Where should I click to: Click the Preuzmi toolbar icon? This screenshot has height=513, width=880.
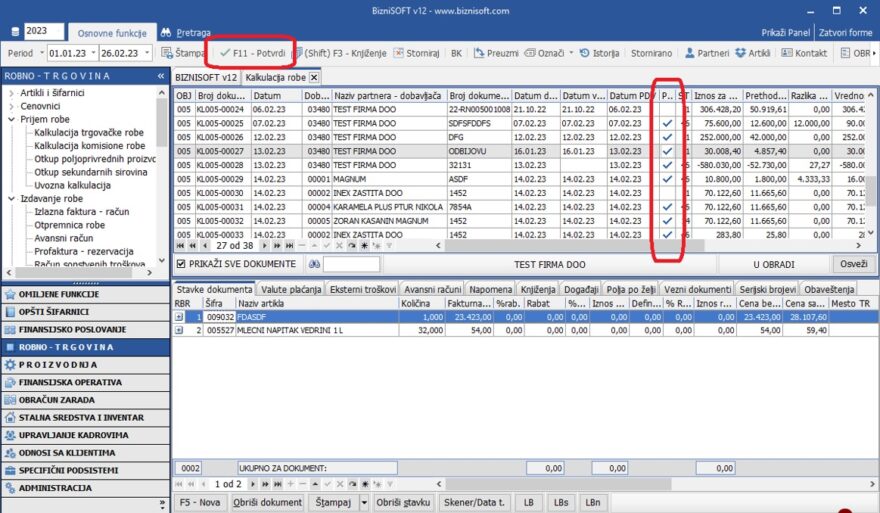click(497, 52)
